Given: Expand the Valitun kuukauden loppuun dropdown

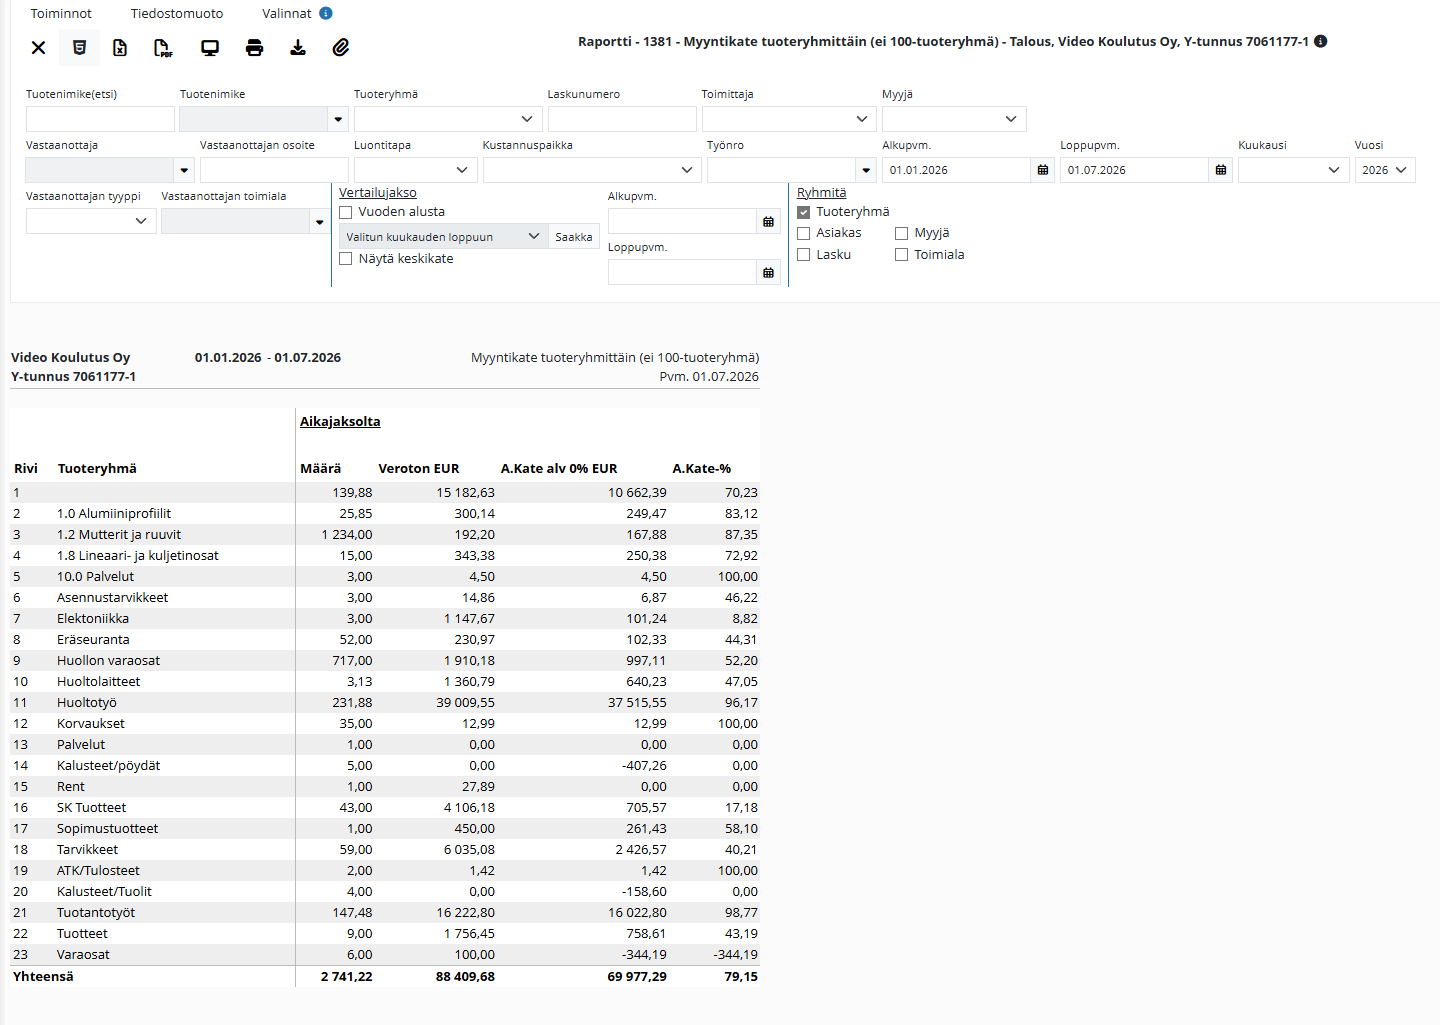Looking at the screenshot, I should 444,237.
